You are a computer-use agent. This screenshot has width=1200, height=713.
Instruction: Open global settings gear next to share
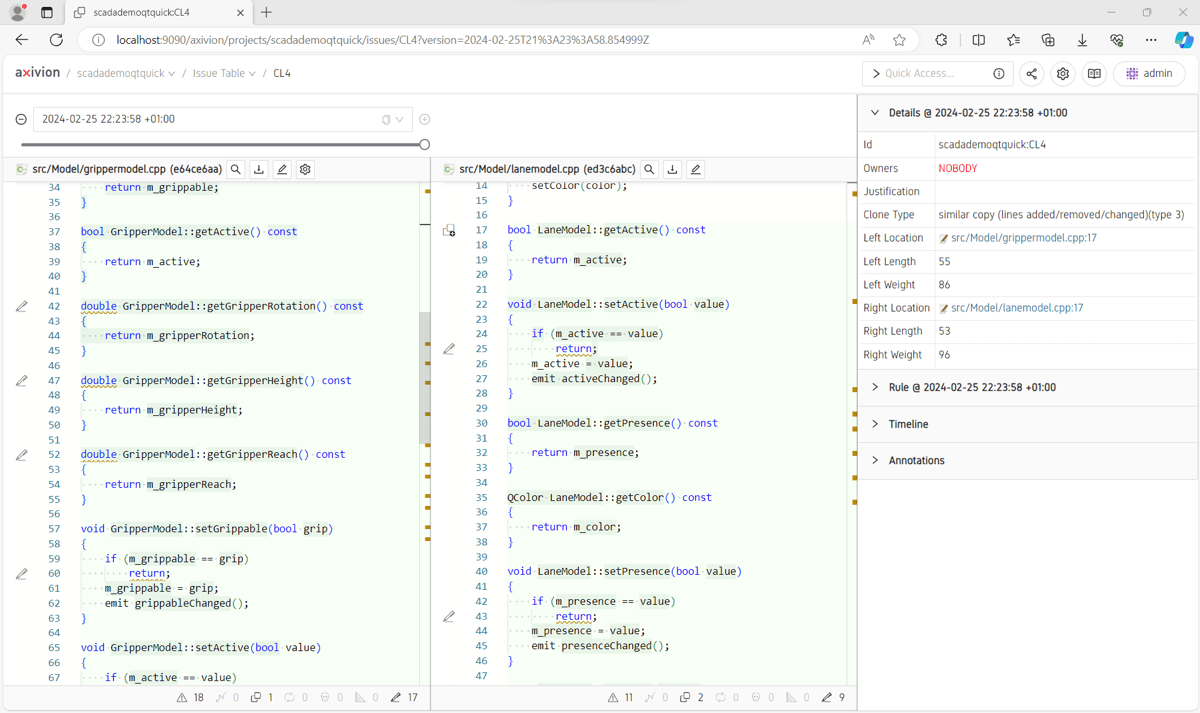coord(1063,74)
